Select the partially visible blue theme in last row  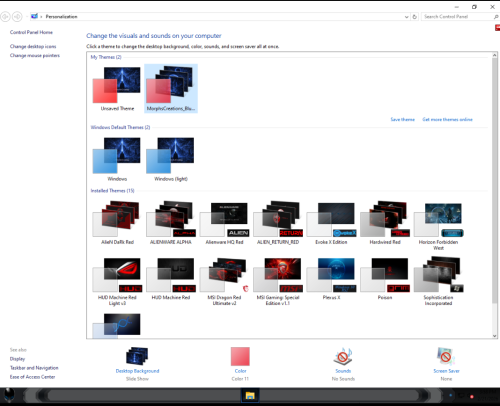click(117, 325)
